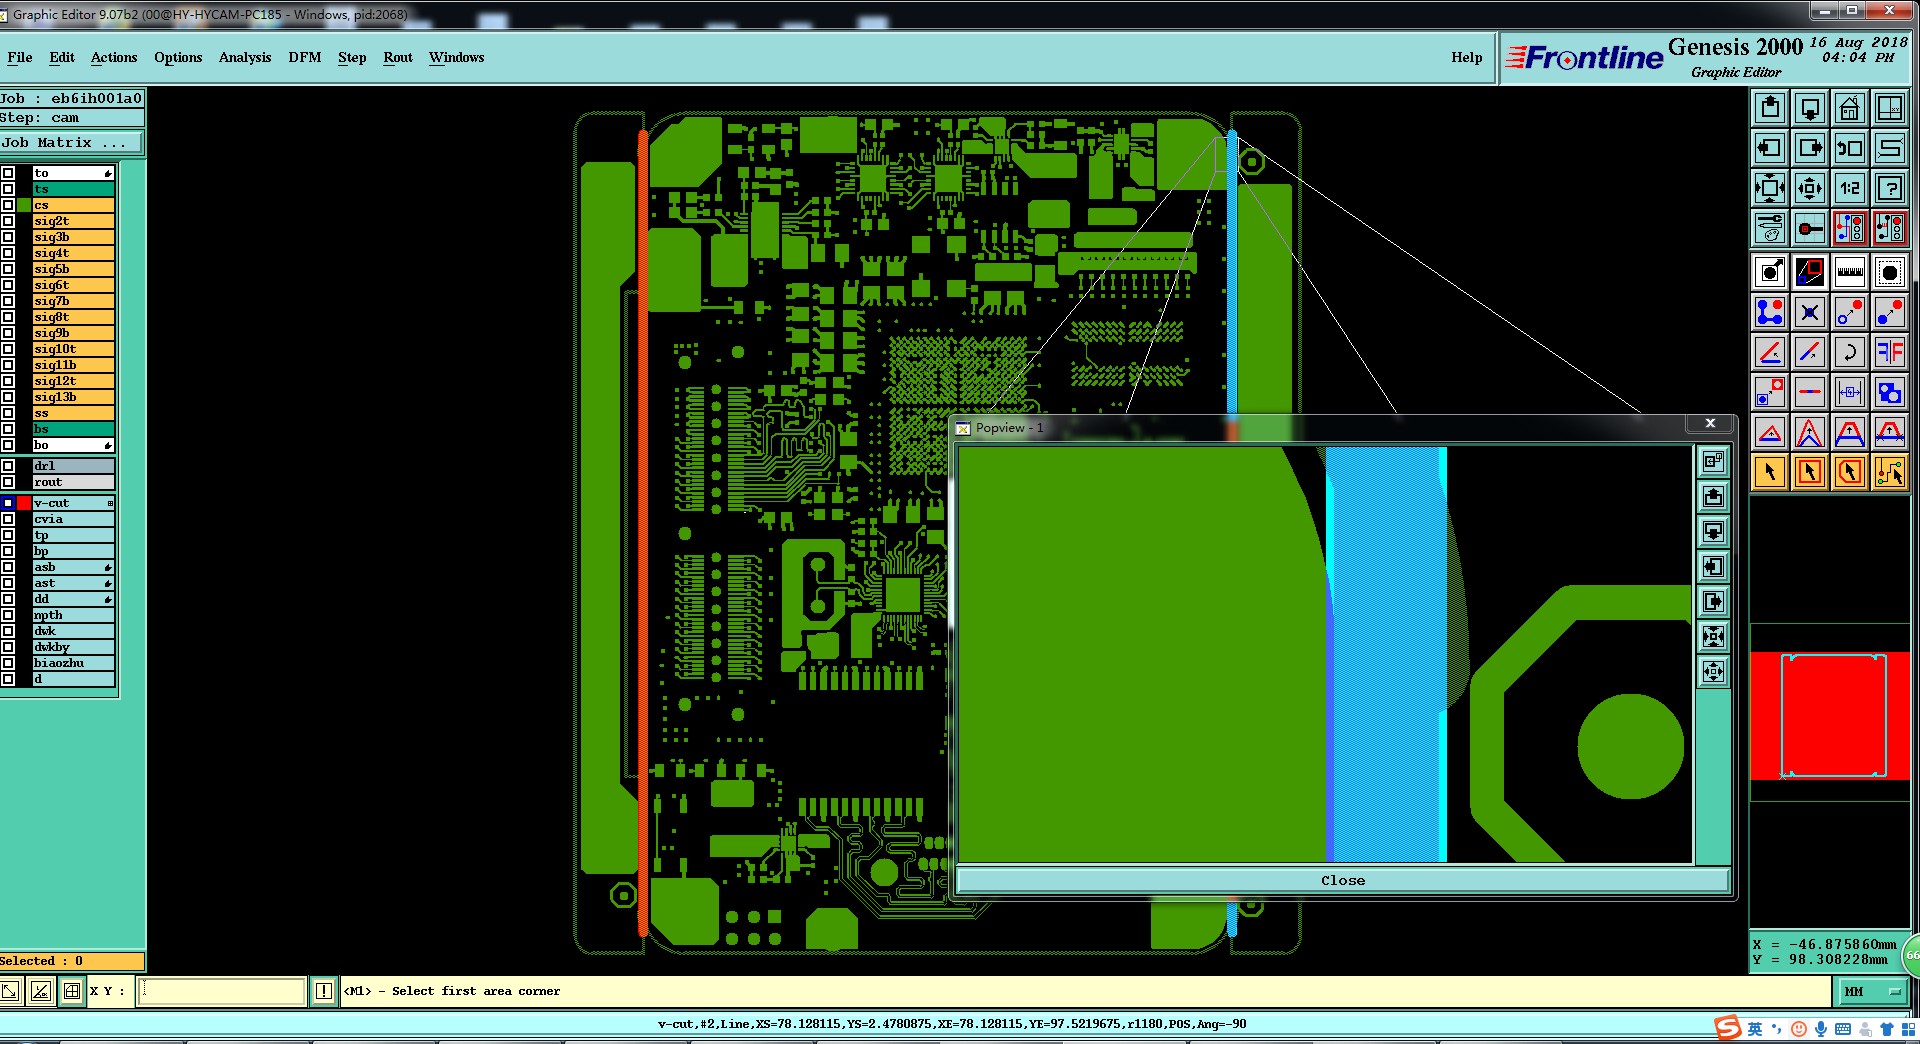Click the rectangle area select icon
This screenshot has height=1044, width=1920.
(1810, 472)
